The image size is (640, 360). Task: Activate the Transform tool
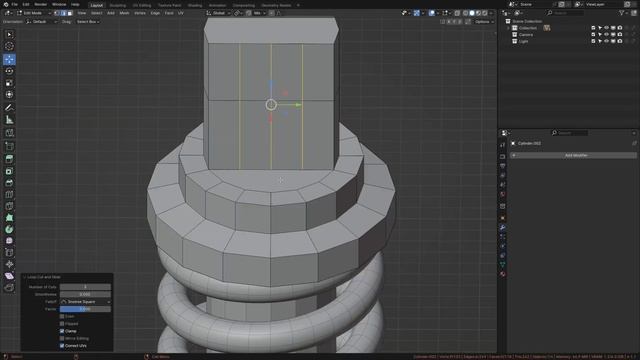pos(9,95)
